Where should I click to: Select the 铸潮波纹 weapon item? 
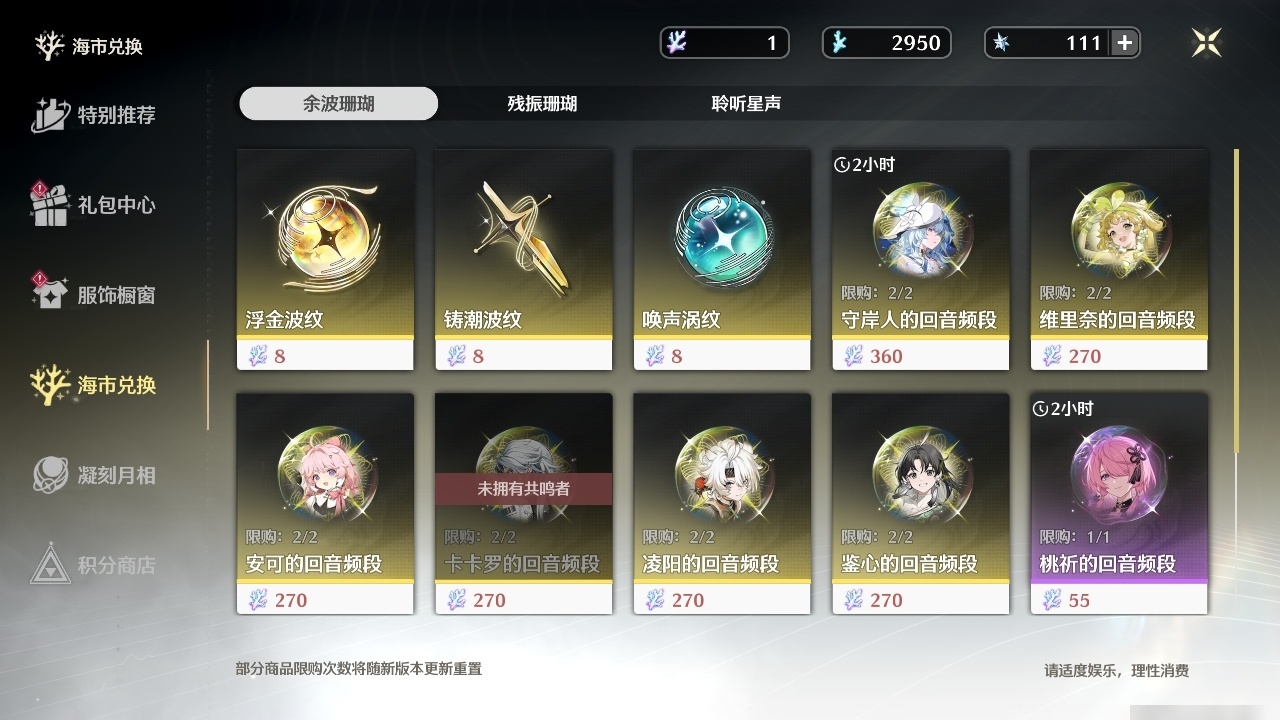tap(523, 260)
